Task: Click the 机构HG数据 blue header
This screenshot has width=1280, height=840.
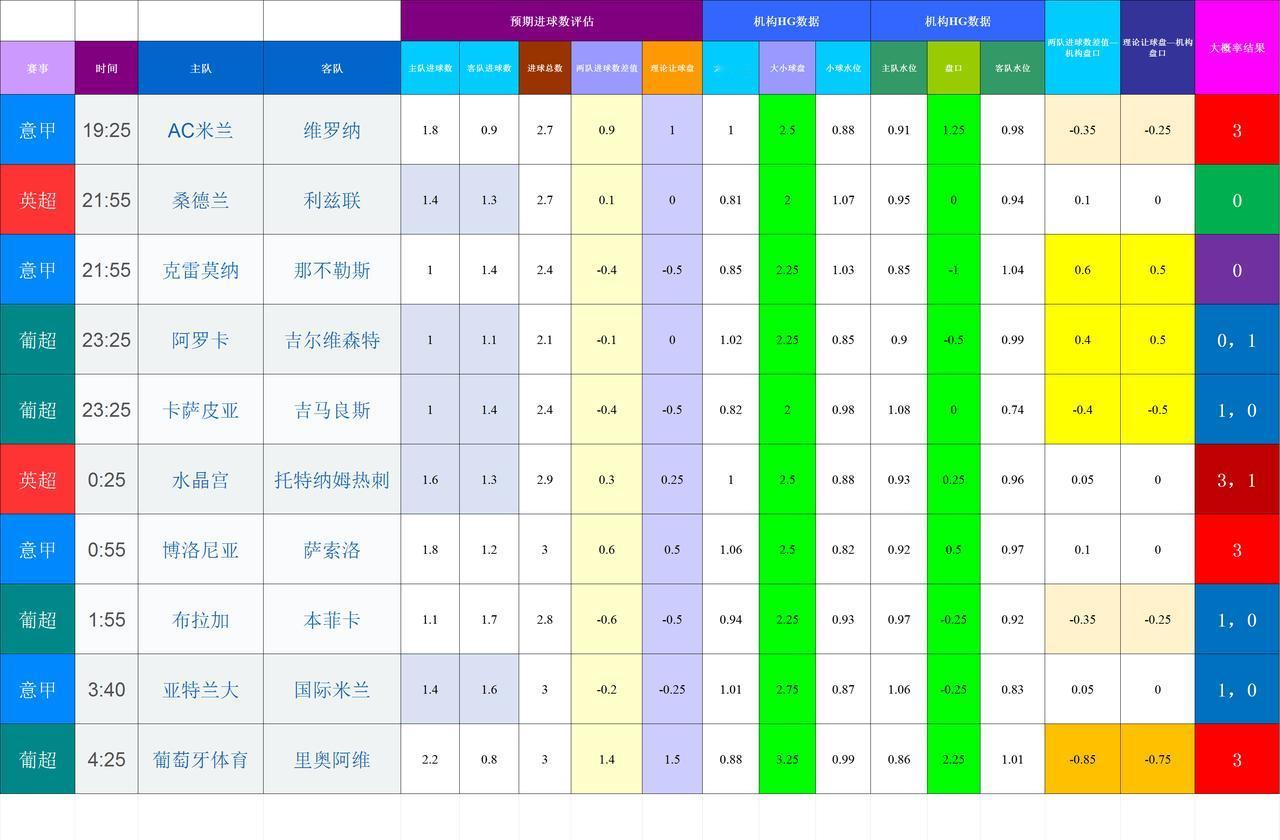Action: pyautogui.click(x=786, y=20)
